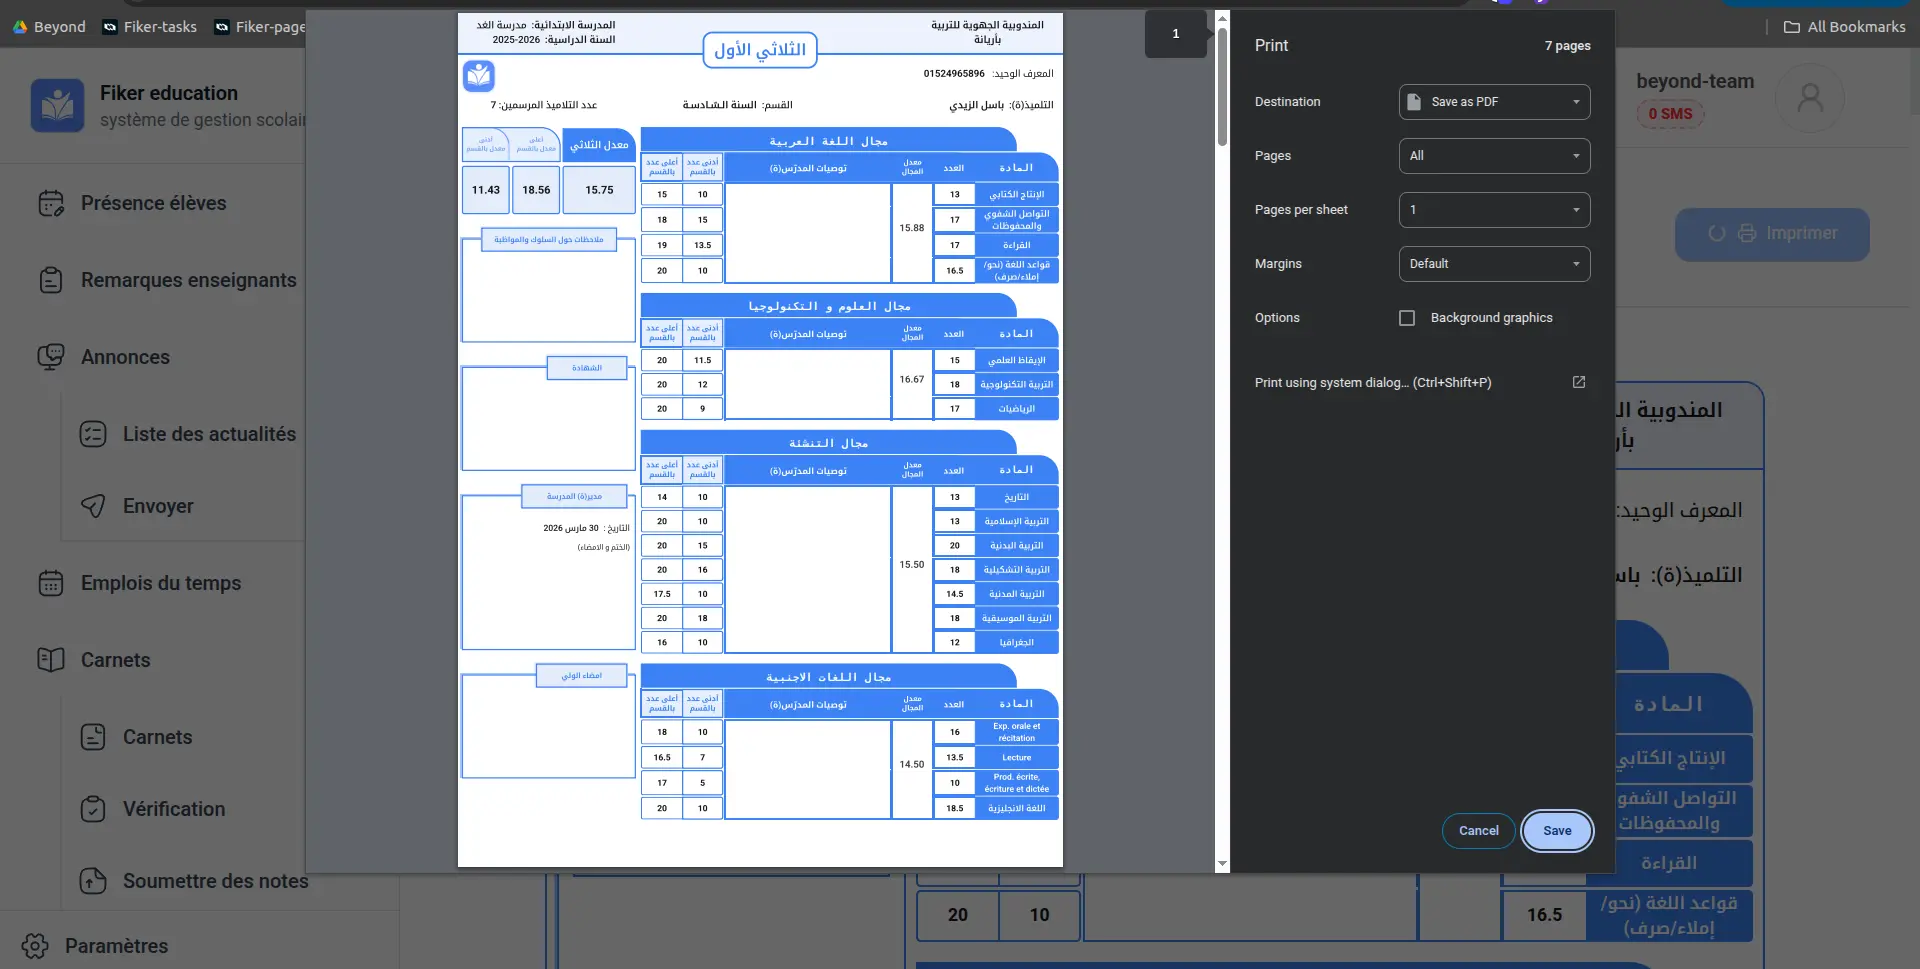Cancel the print dialog

click(1478, 831)
